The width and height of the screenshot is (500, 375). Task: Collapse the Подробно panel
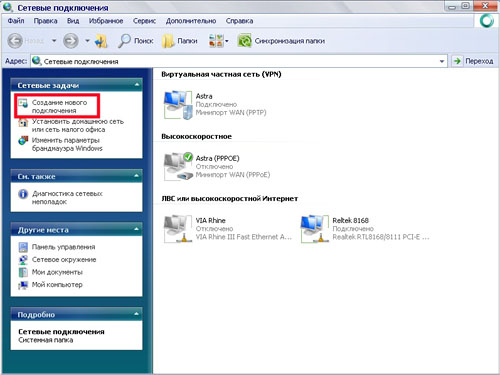137,314
